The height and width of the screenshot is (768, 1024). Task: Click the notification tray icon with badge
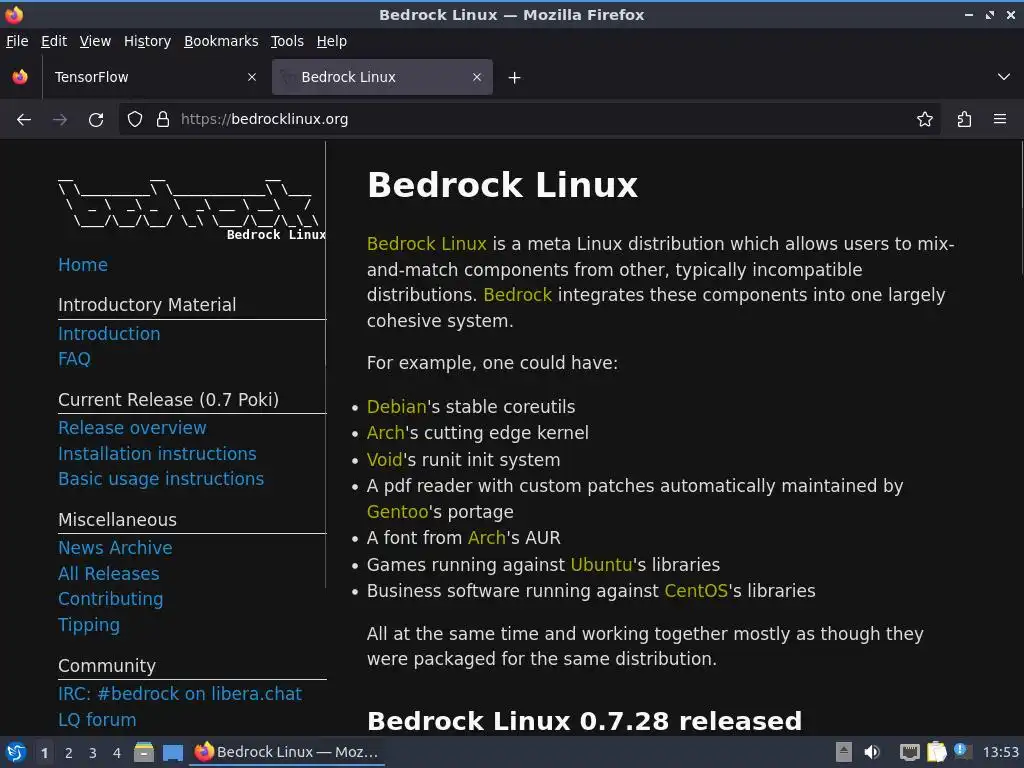point(963,751)
